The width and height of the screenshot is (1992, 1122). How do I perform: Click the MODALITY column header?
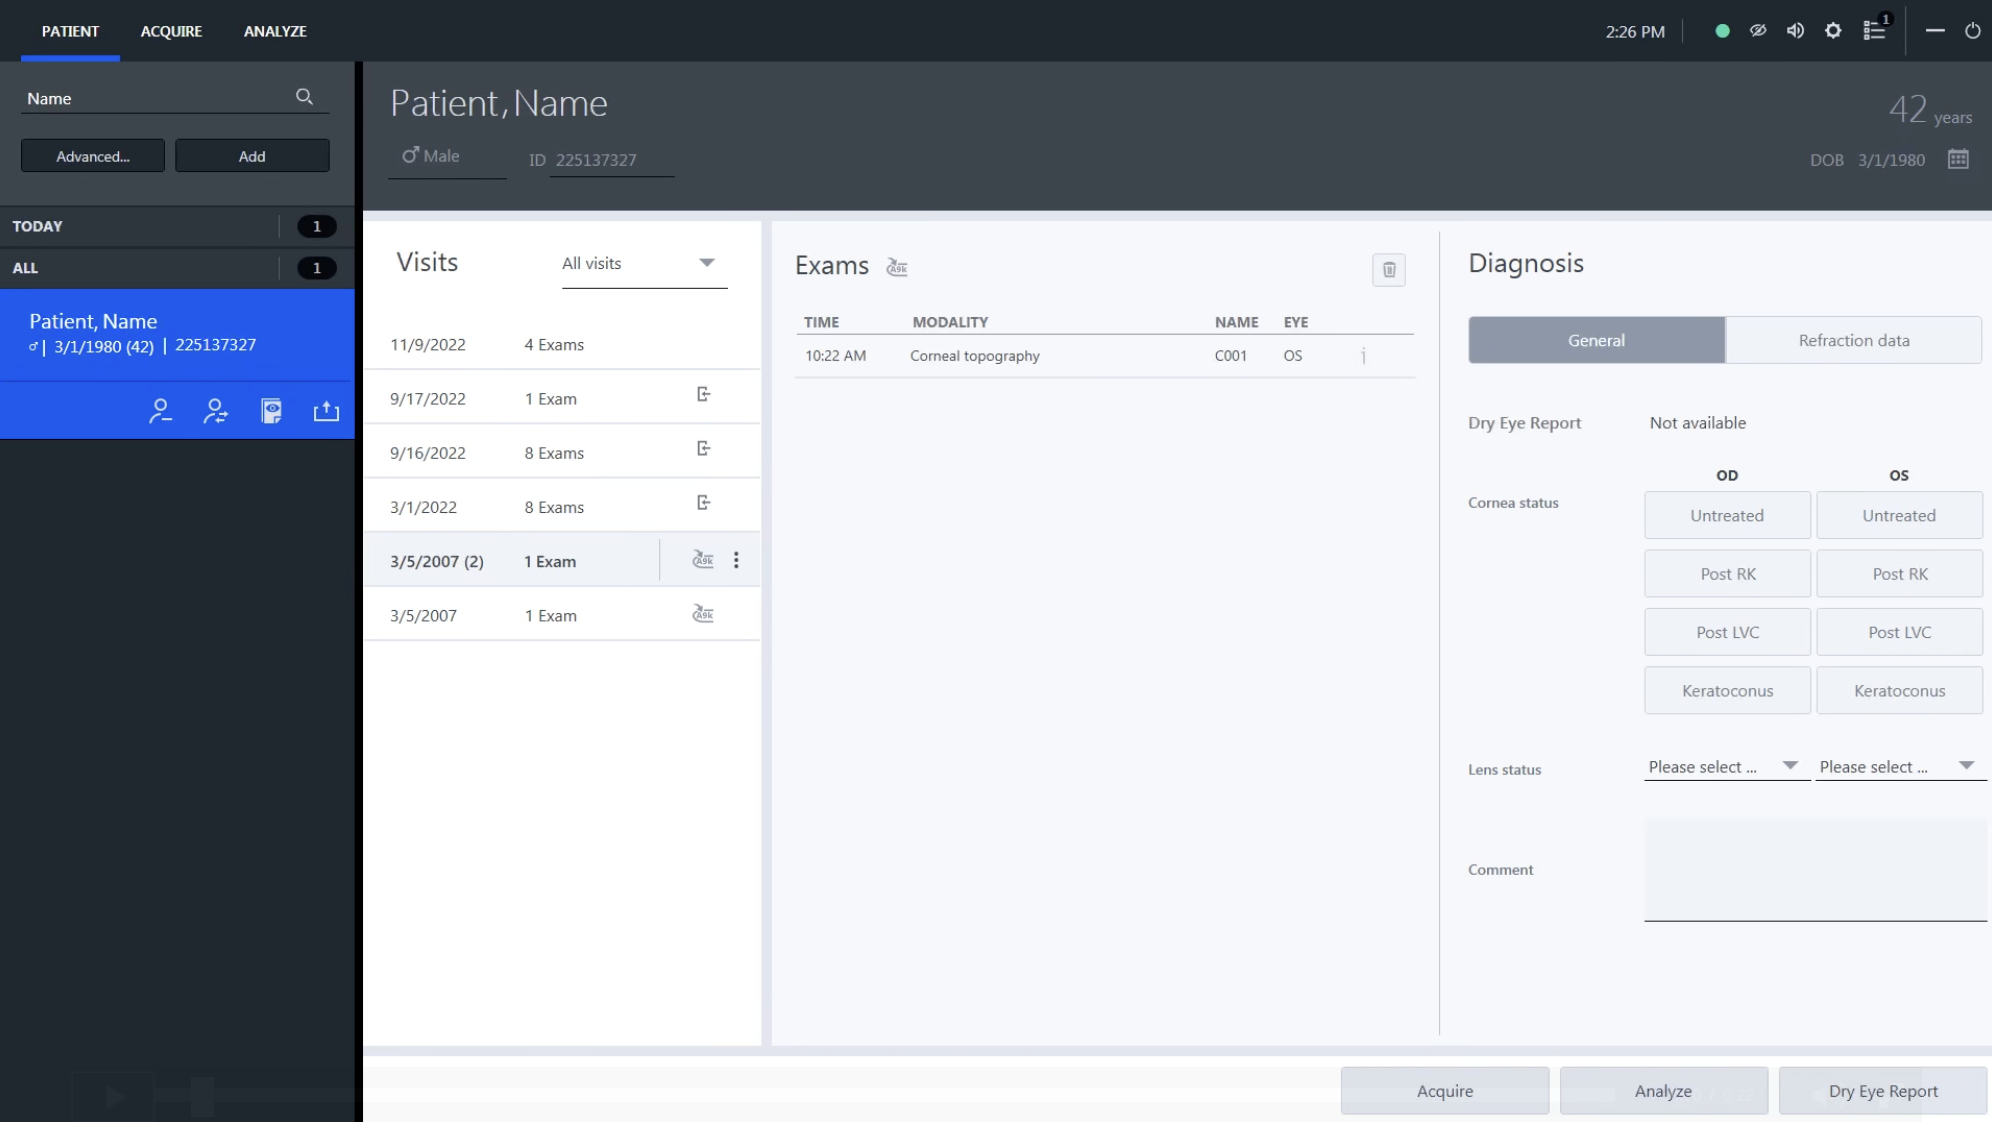950,322
